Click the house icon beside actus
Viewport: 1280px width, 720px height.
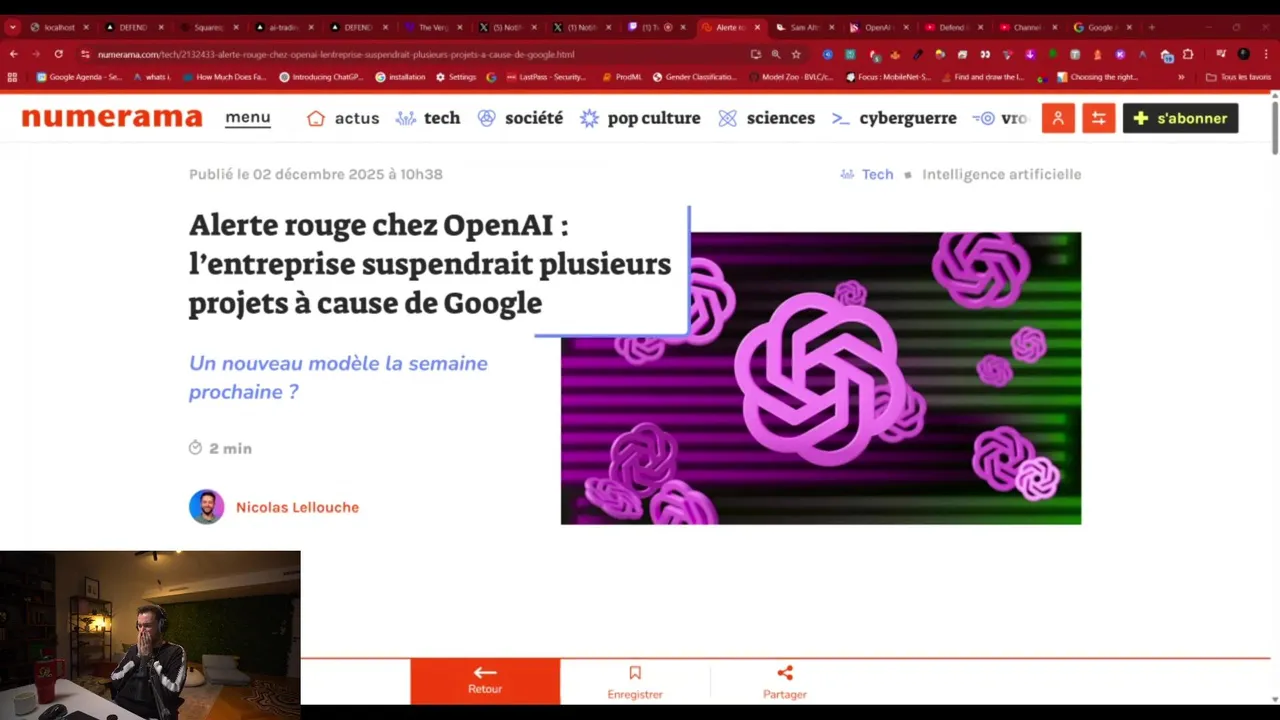(x=316, y=118)
